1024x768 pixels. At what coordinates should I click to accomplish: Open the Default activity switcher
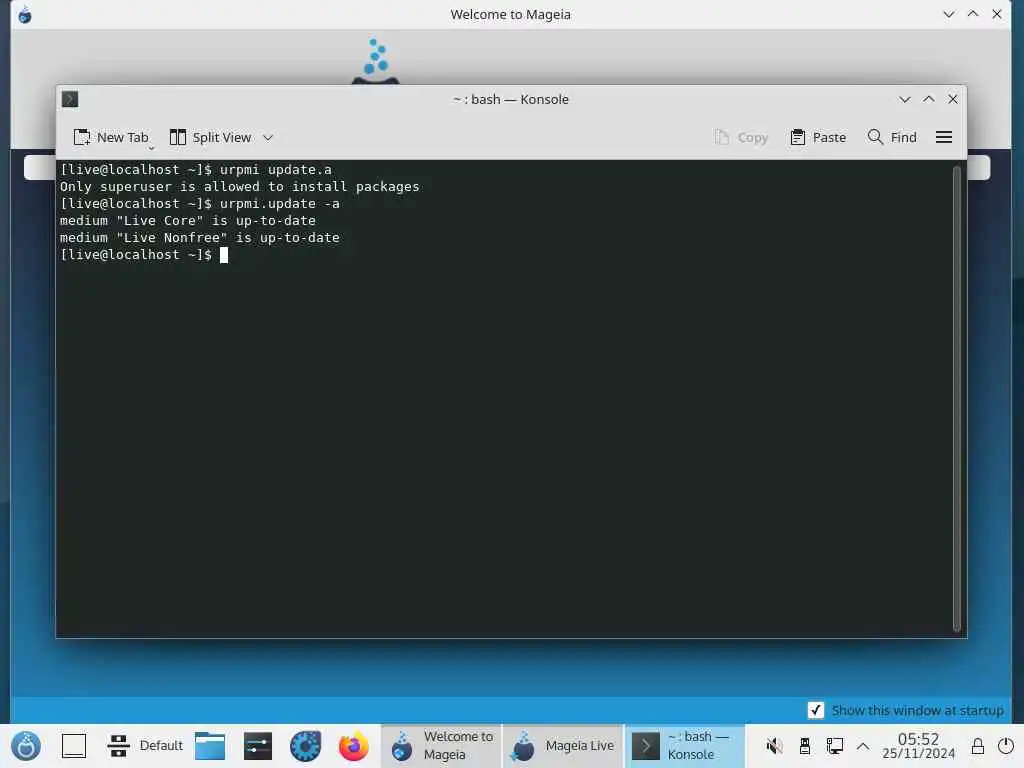click(145, 746)
